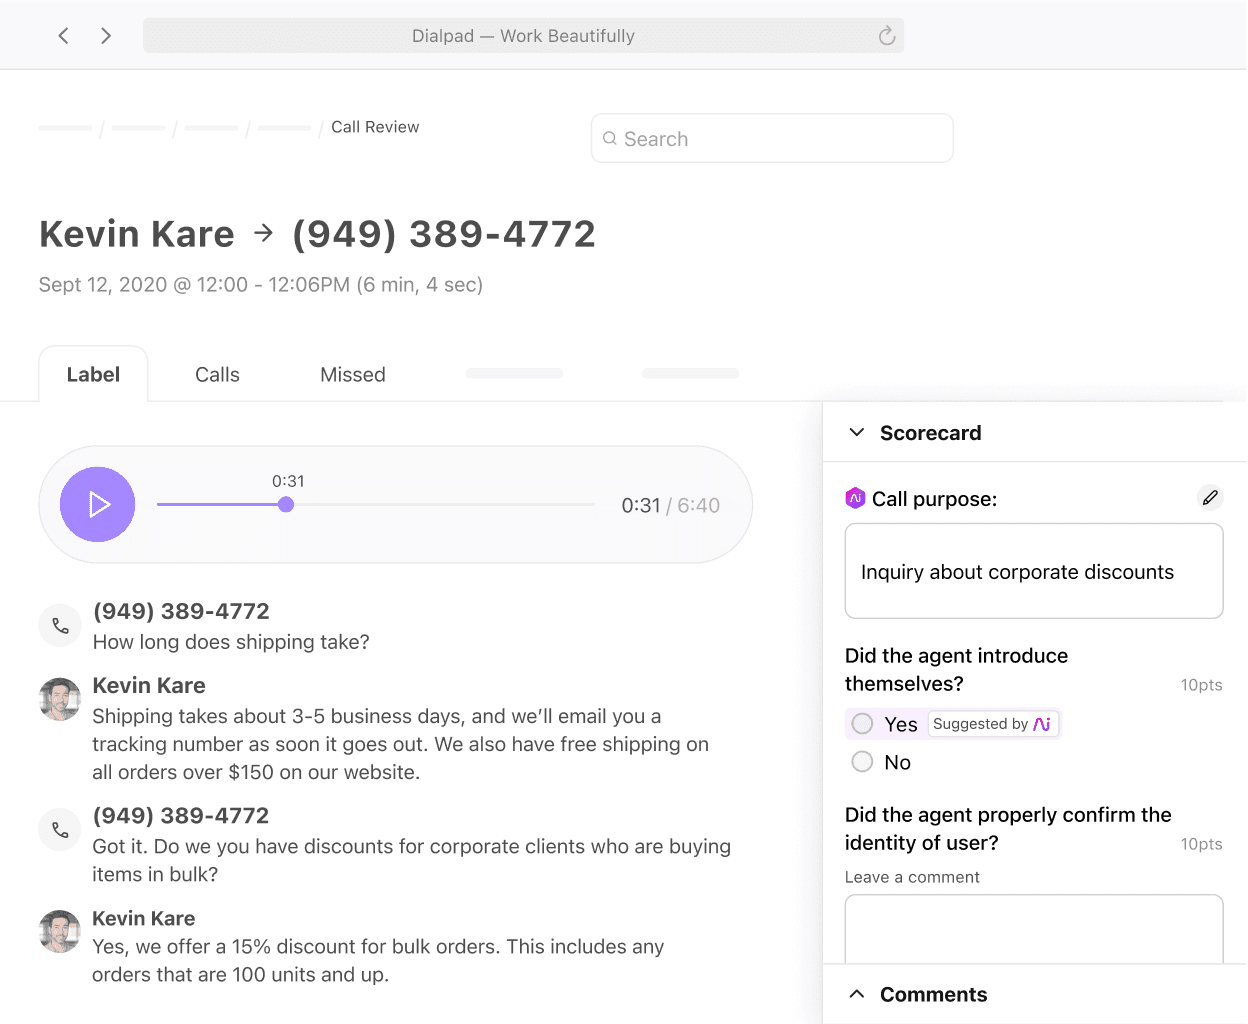Select No for agent introduction question
1248x1024 pixels.
tap(861, 761)
